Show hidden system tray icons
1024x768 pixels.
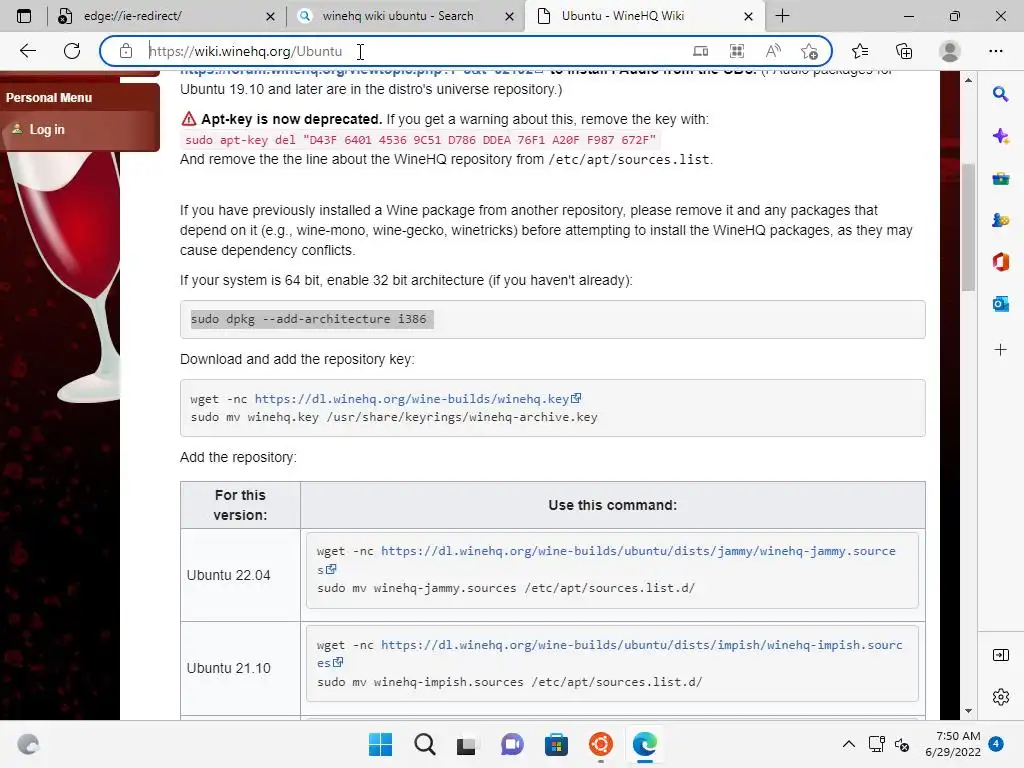point(848,744)
